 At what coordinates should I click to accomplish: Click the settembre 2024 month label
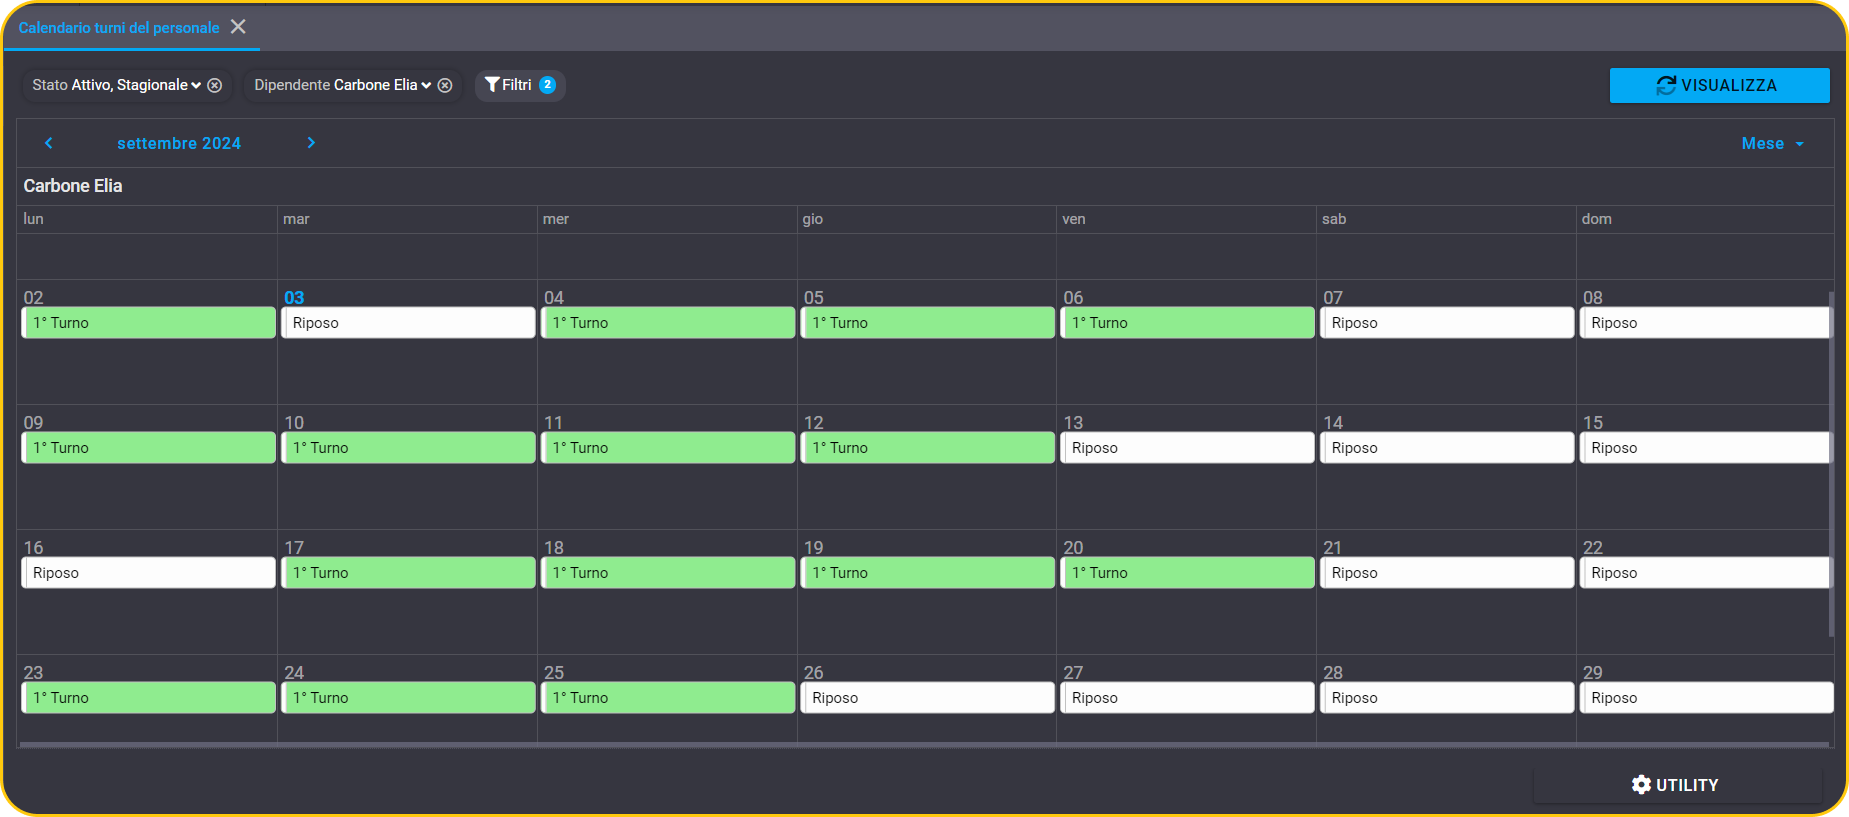(179, 143)
